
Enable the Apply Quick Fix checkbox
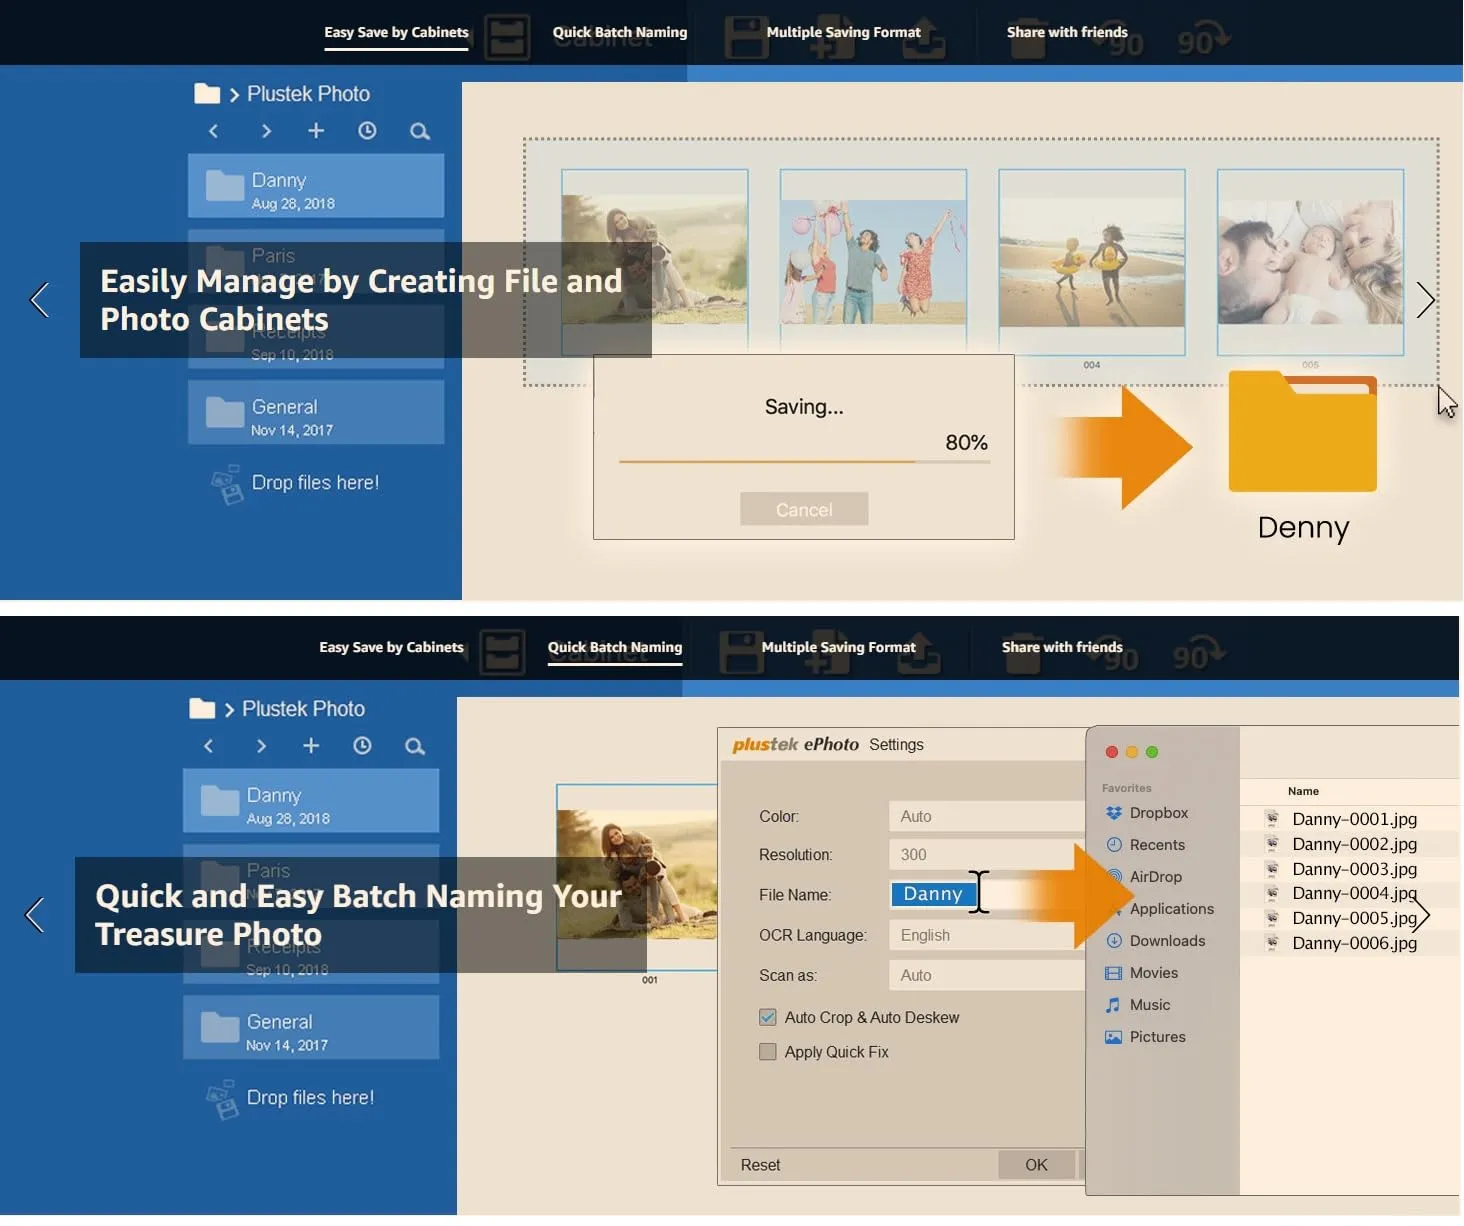(x=768, y=1052)
